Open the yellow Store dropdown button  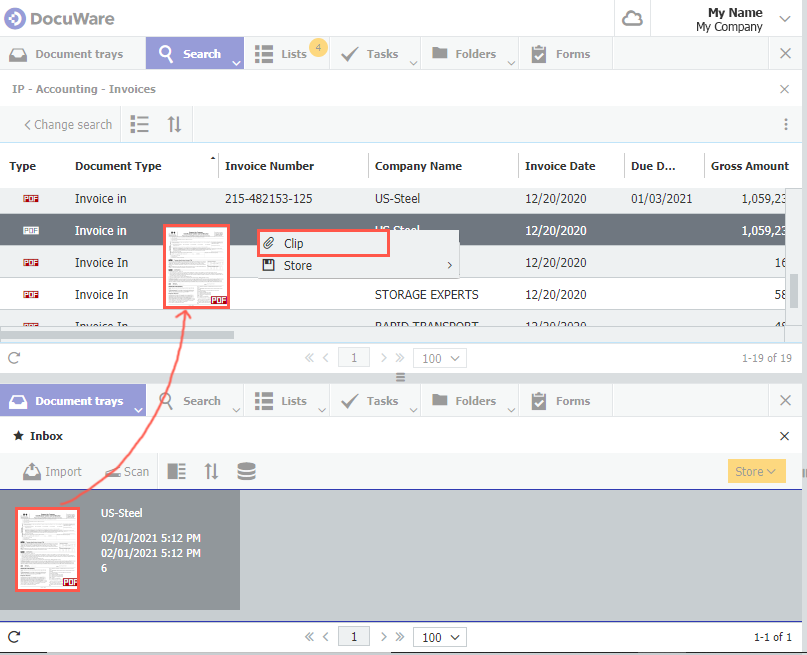tap(756, 471)
